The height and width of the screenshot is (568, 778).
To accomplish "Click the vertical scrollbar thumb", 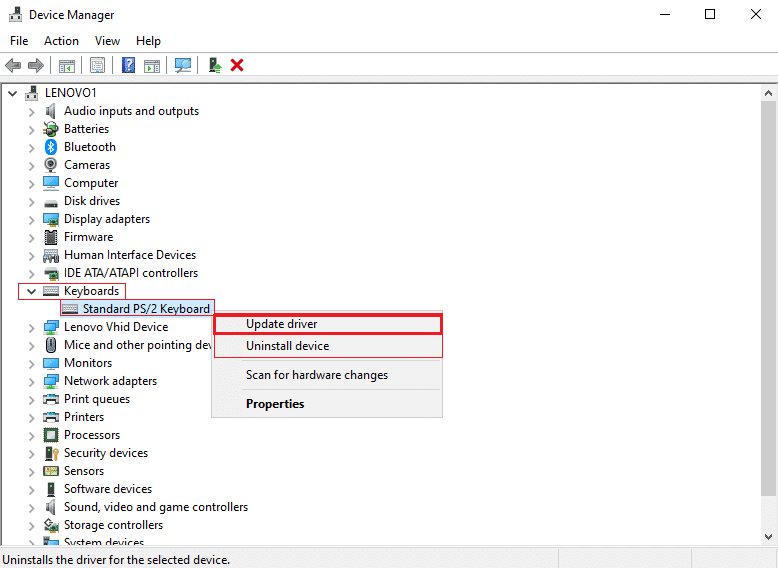I will 768,298.
